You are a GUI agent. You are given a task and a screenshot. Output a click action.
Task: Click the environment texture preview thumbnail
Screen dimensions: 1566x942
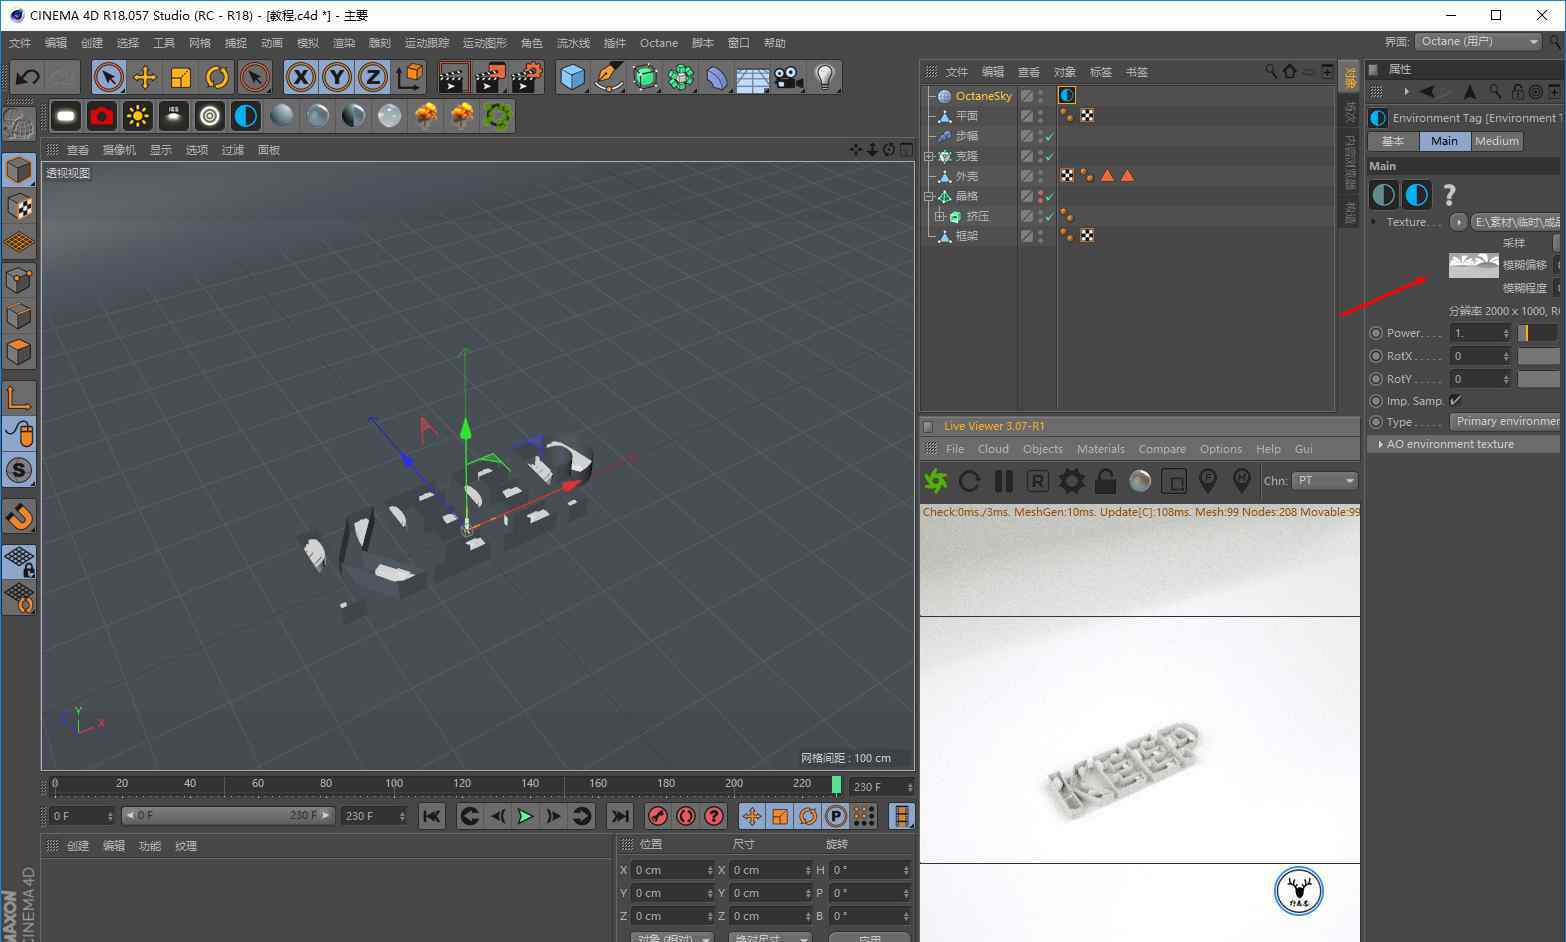tap(1473, 265)
